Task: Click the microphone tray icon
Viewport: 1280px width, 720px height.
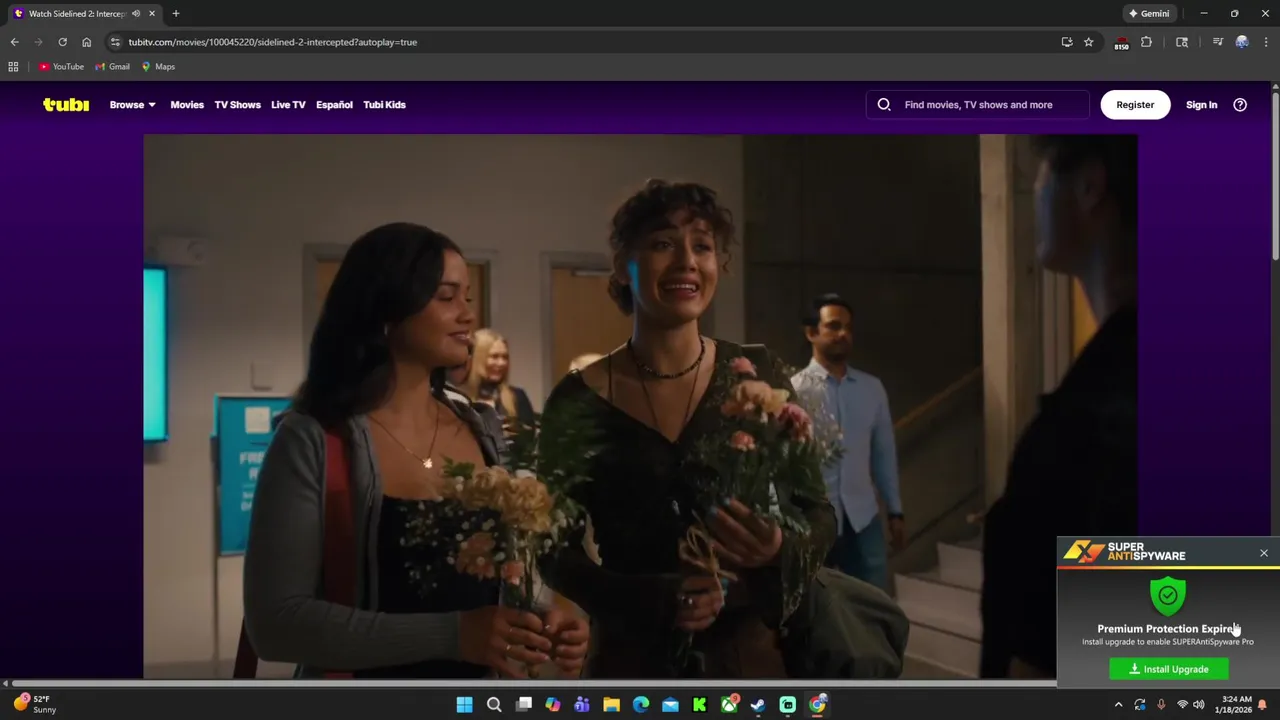Action: coord(1161,705)
